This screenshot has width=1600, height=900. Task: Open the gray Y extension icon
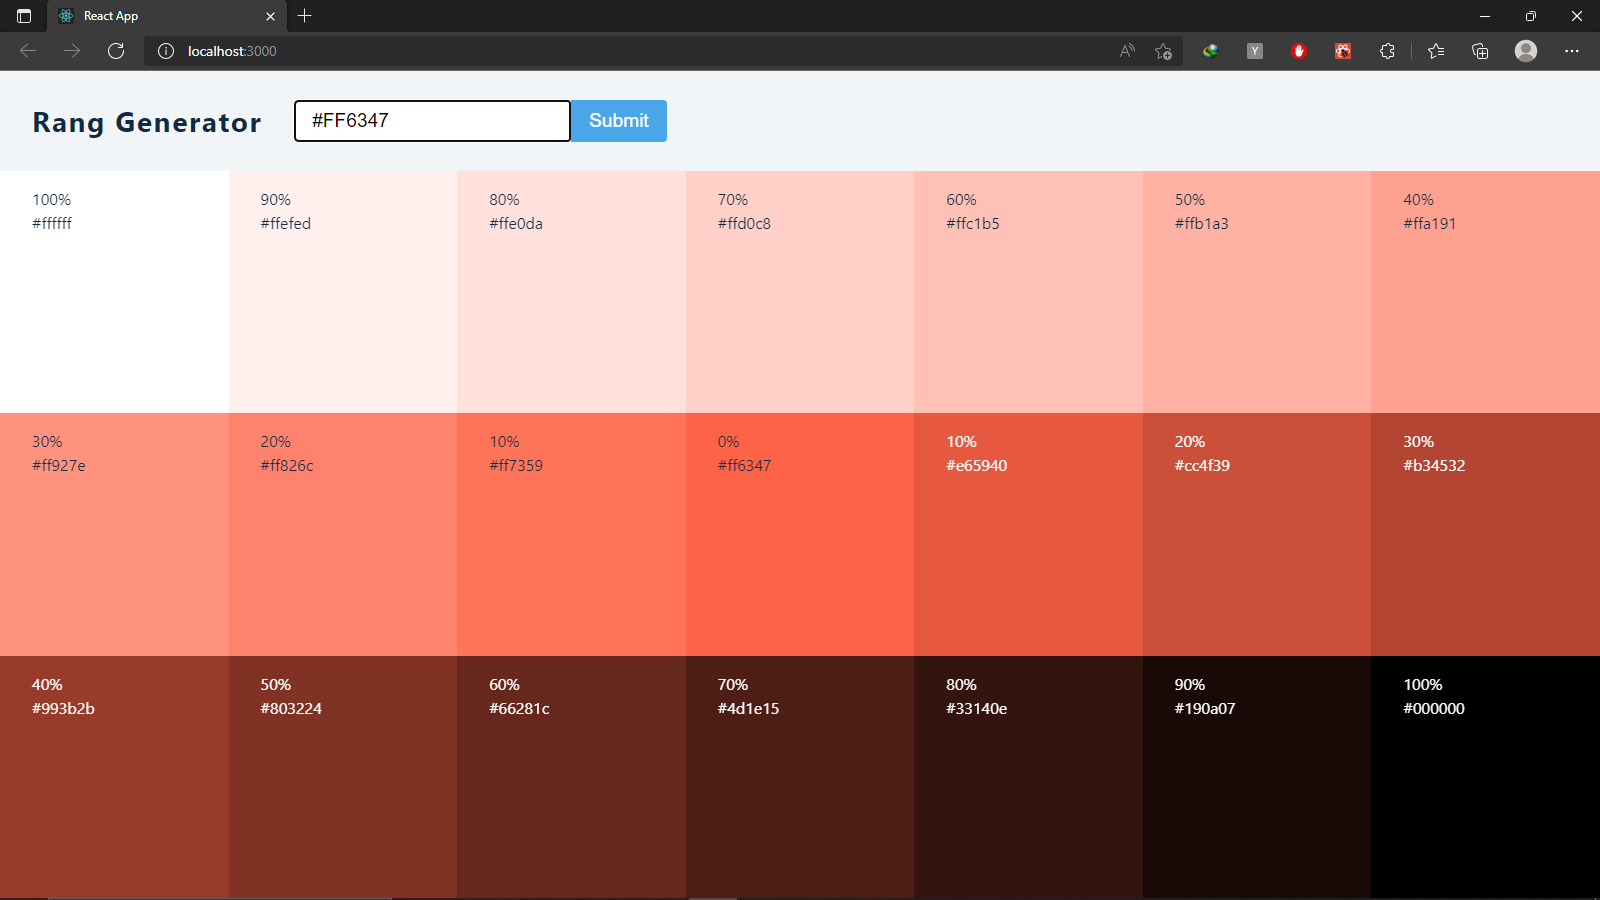tap(1254, 51)
